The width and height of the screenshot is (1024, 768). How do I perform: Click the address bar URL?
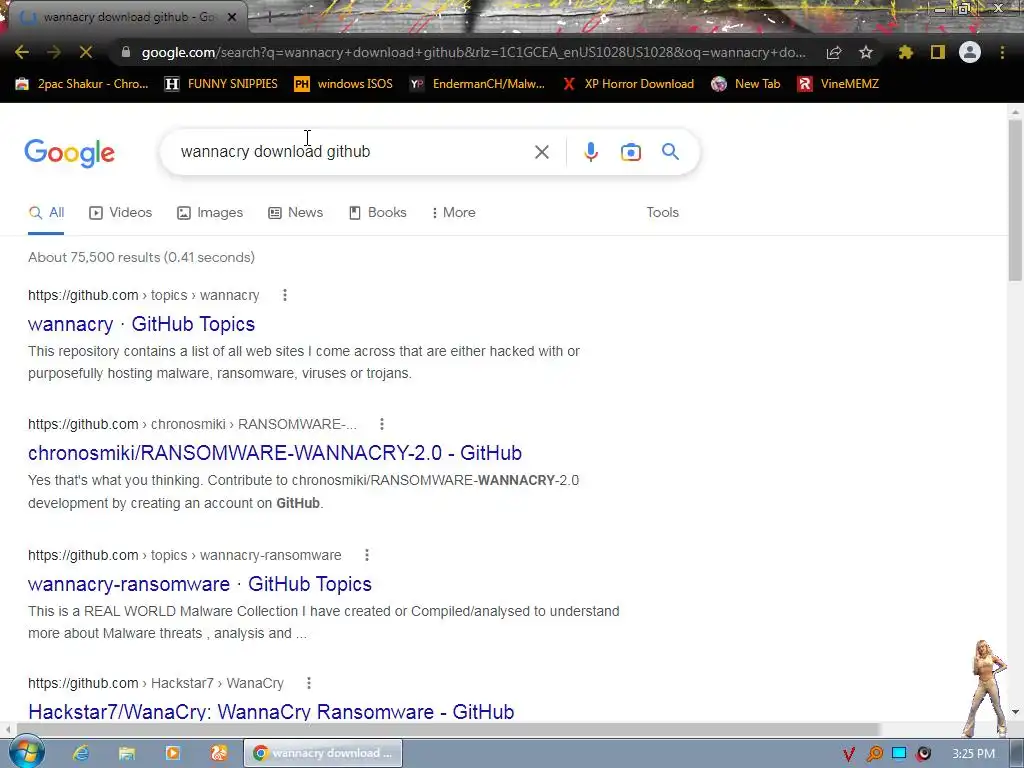[x=473, y=52]
